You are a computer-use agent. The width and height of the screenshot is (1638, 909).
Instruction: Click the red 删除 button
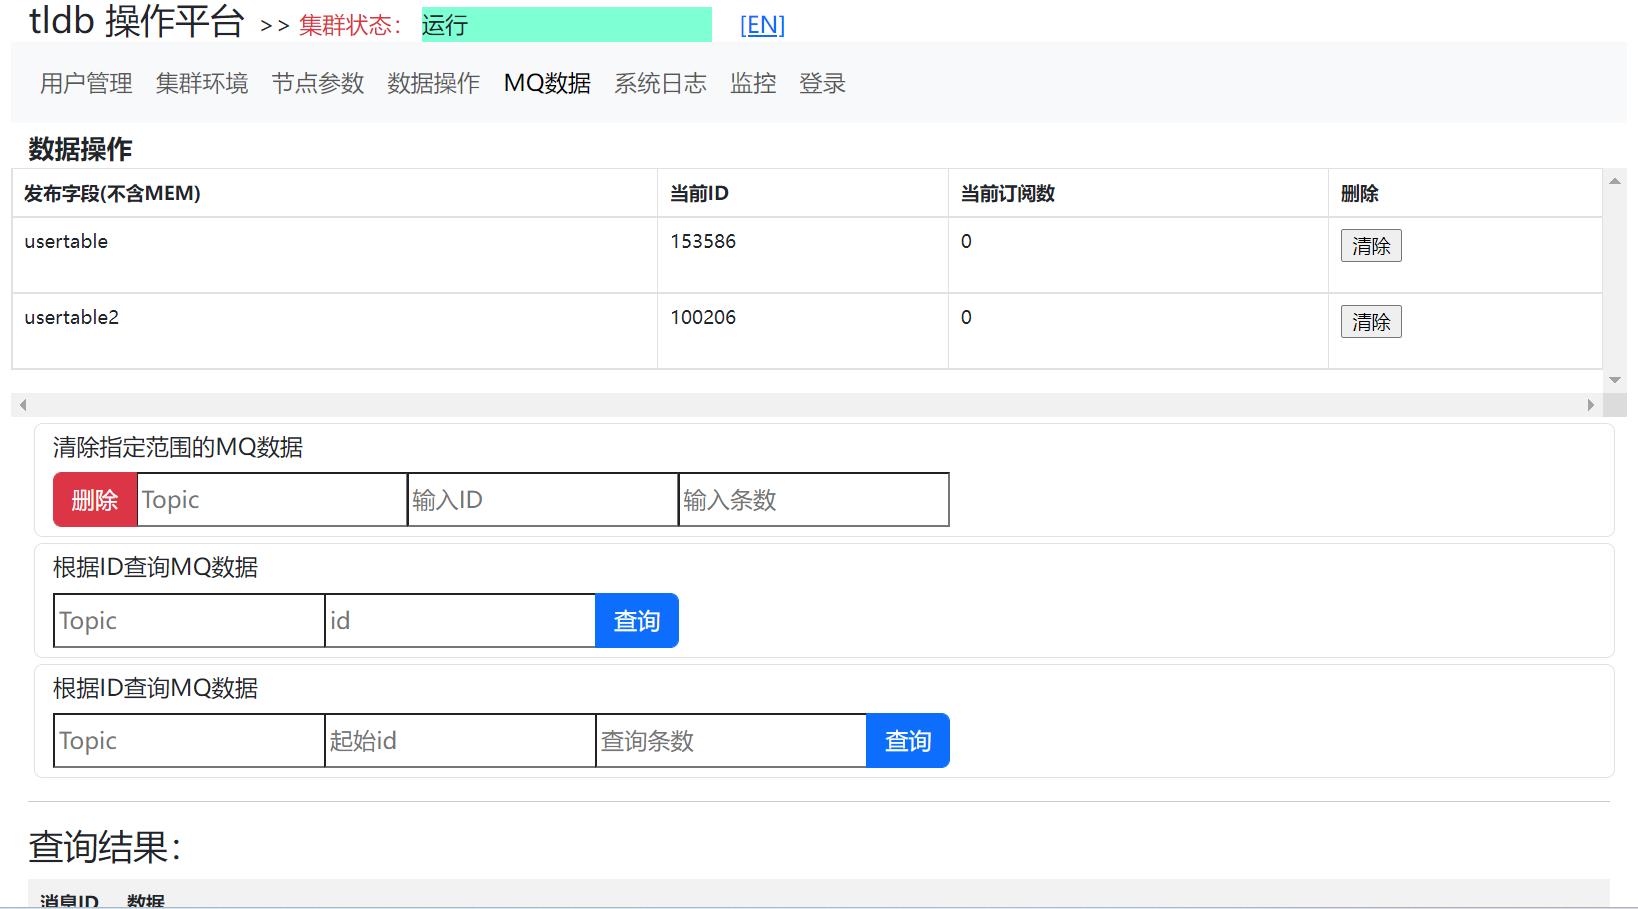pos(95,500)
